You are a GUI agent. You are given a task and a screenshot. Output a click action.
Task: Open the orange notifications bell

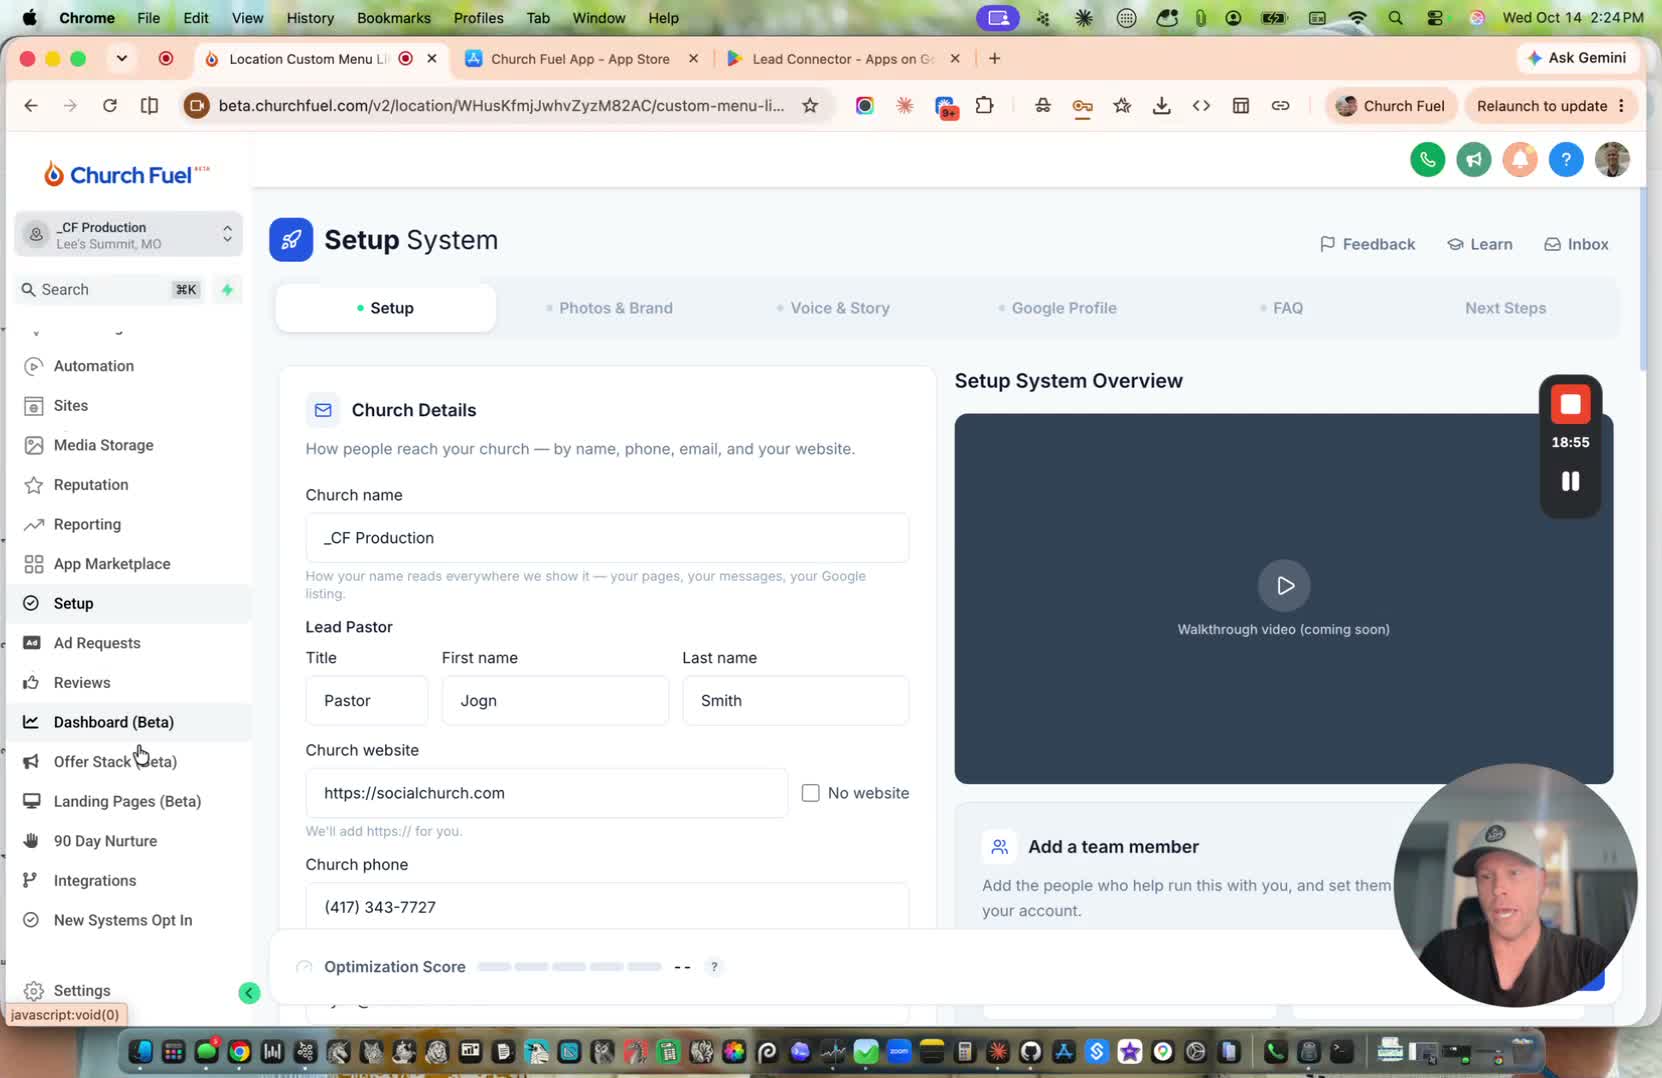pos(1519,160)
